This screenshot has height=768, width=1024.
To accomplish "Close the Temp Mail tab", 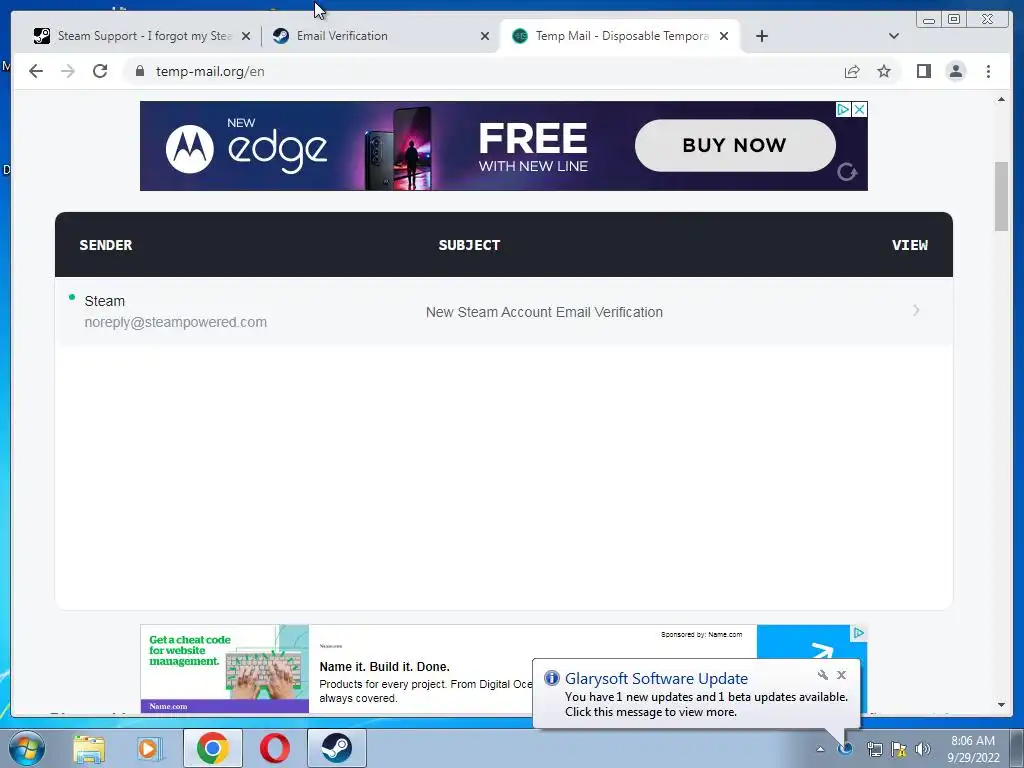I will coord(724,36).
